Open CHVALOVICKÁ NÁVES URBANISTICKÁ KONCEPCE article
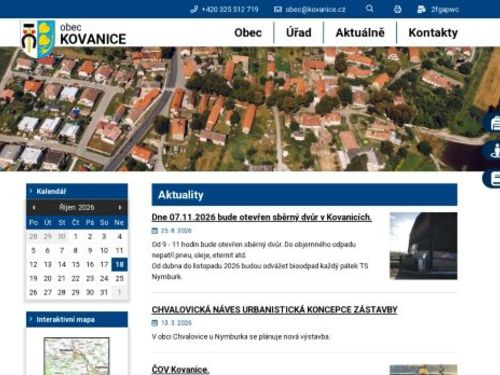The width and height of the screenshot is (500, 375). point(274,310)
